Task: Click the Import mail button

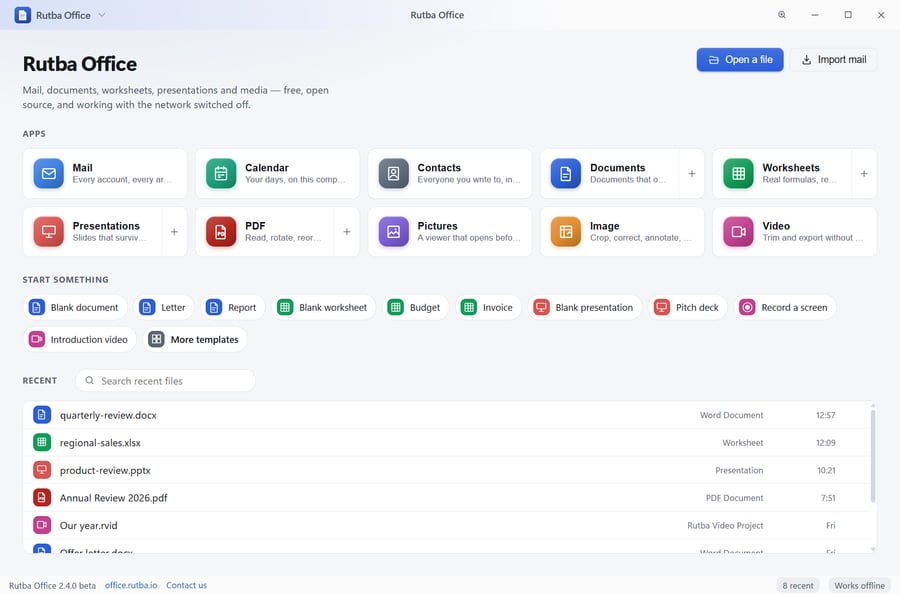Action: 833,60
